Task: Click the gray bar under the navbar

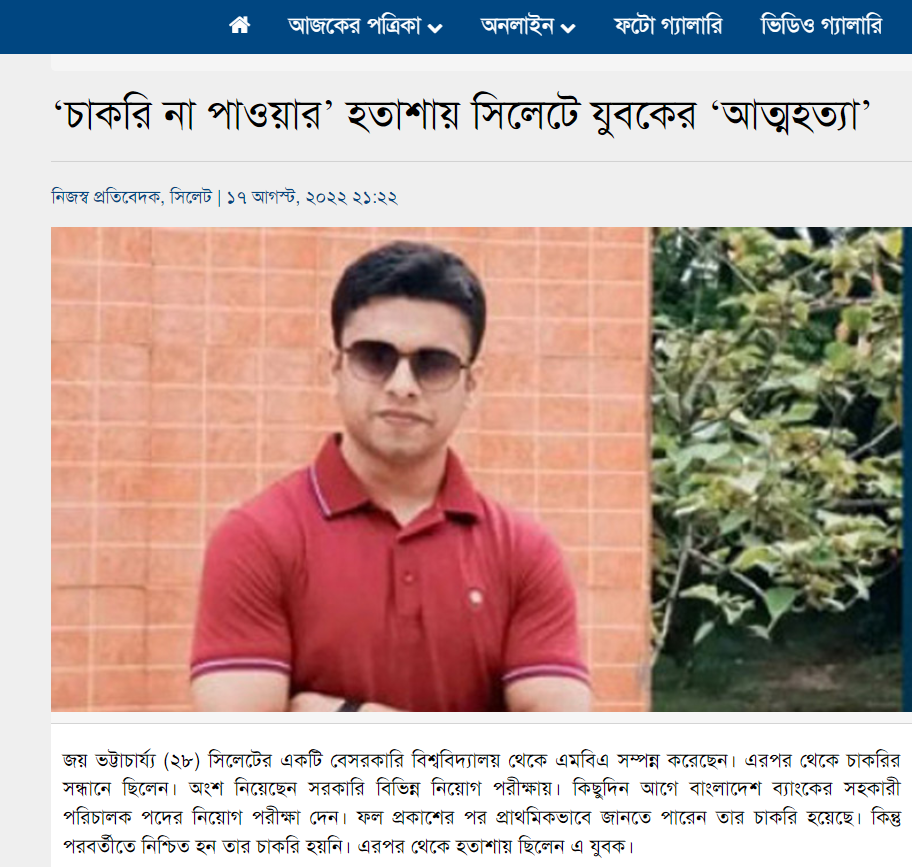Action: [481, 62]
